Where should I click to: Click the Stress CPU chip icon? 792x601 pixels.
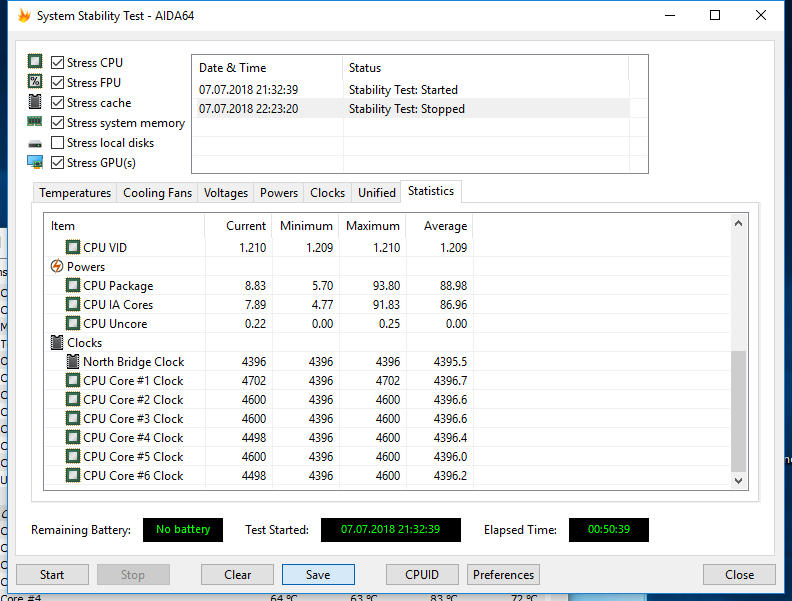[35, 62]
